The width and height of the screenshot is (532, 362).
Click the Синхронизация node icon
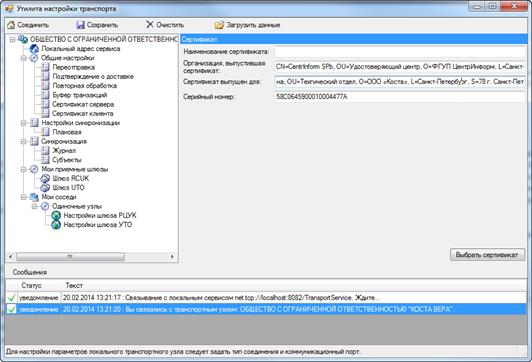coord(34,141)
